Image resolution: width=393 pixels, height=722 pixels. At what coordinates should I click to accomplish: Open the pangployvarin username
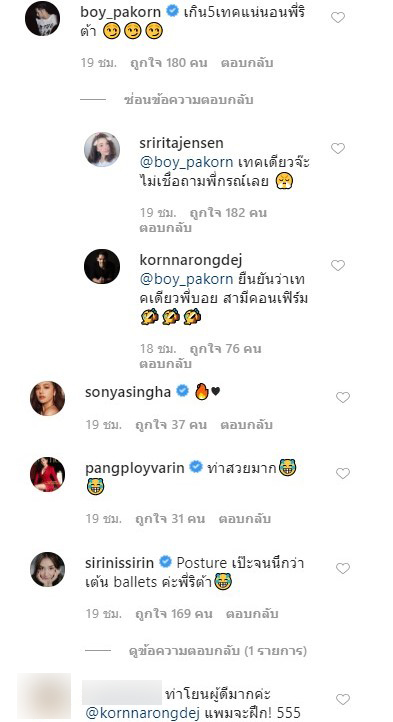pyautogui.click(x=135, y=468)
